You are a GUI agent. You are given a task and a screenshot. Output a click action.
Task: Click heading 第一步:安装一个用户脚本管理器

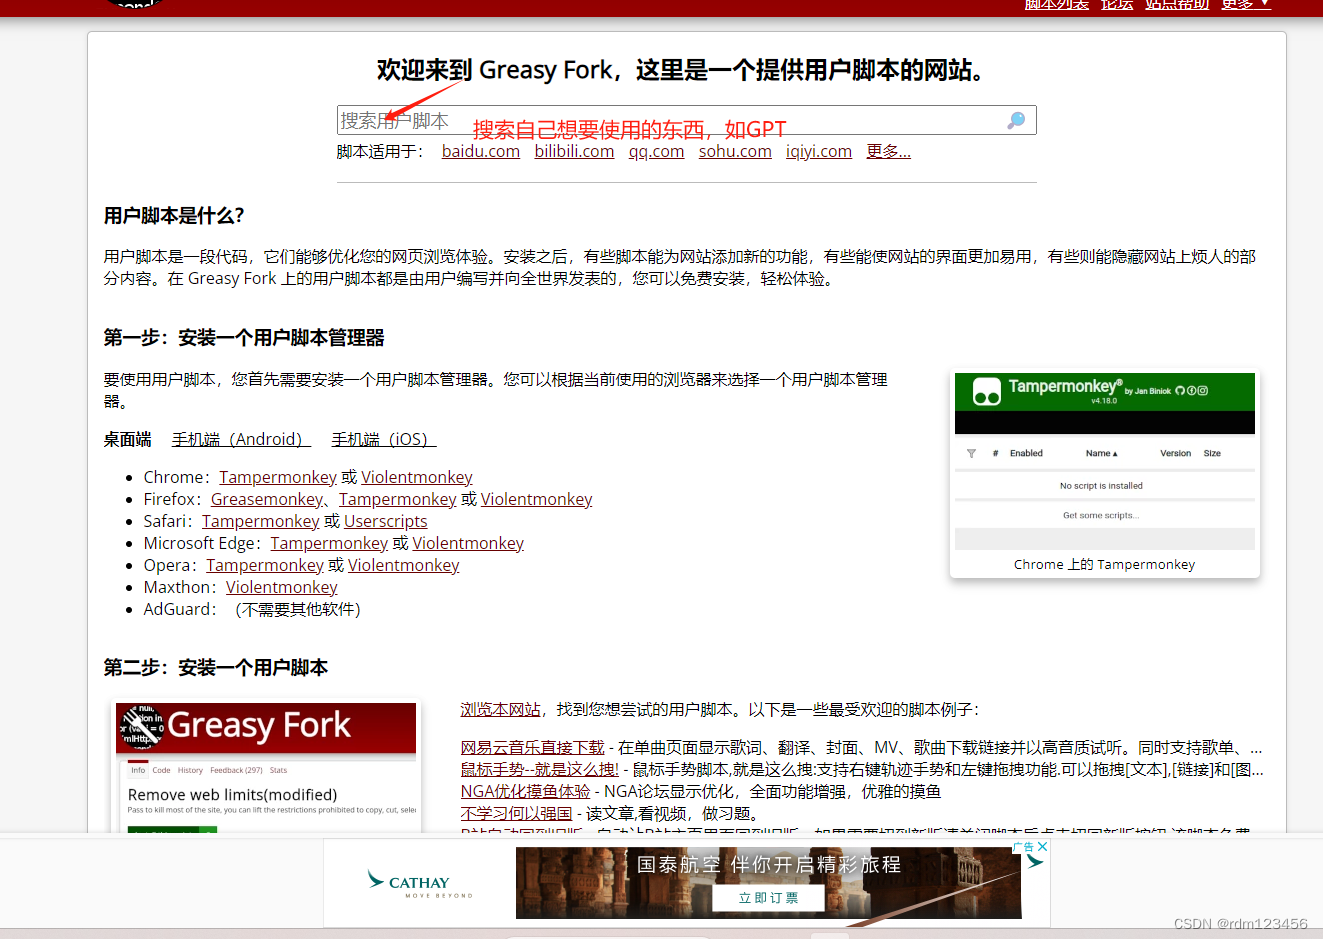[x=244, y=338]
